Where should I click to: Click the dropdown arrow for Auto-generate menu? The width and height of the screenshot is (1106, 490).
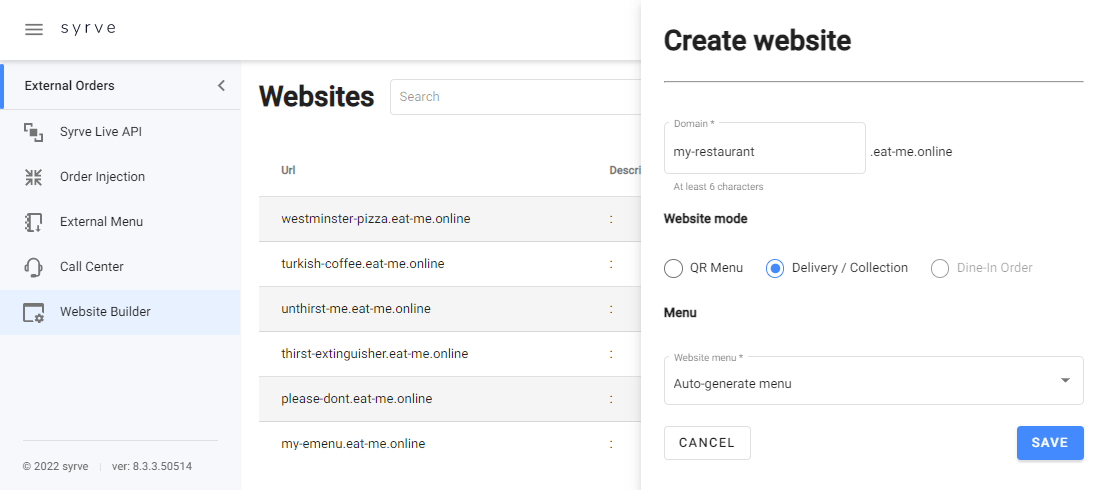pos(1065,381)
